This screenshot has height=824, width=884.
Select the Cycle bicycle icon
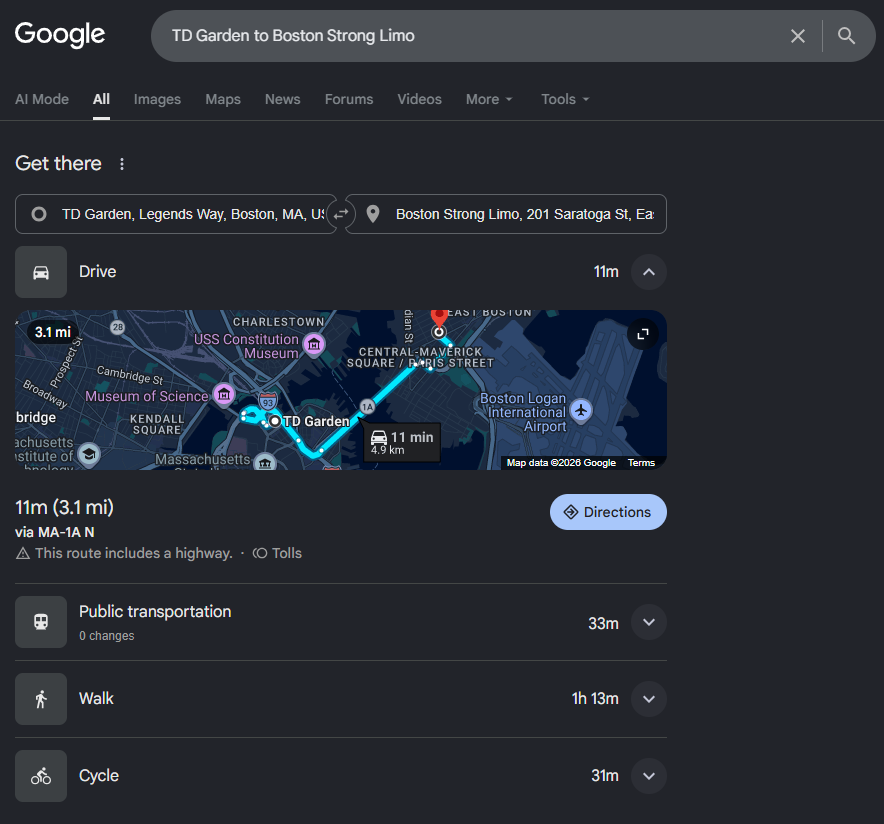(x=41, y=776)
